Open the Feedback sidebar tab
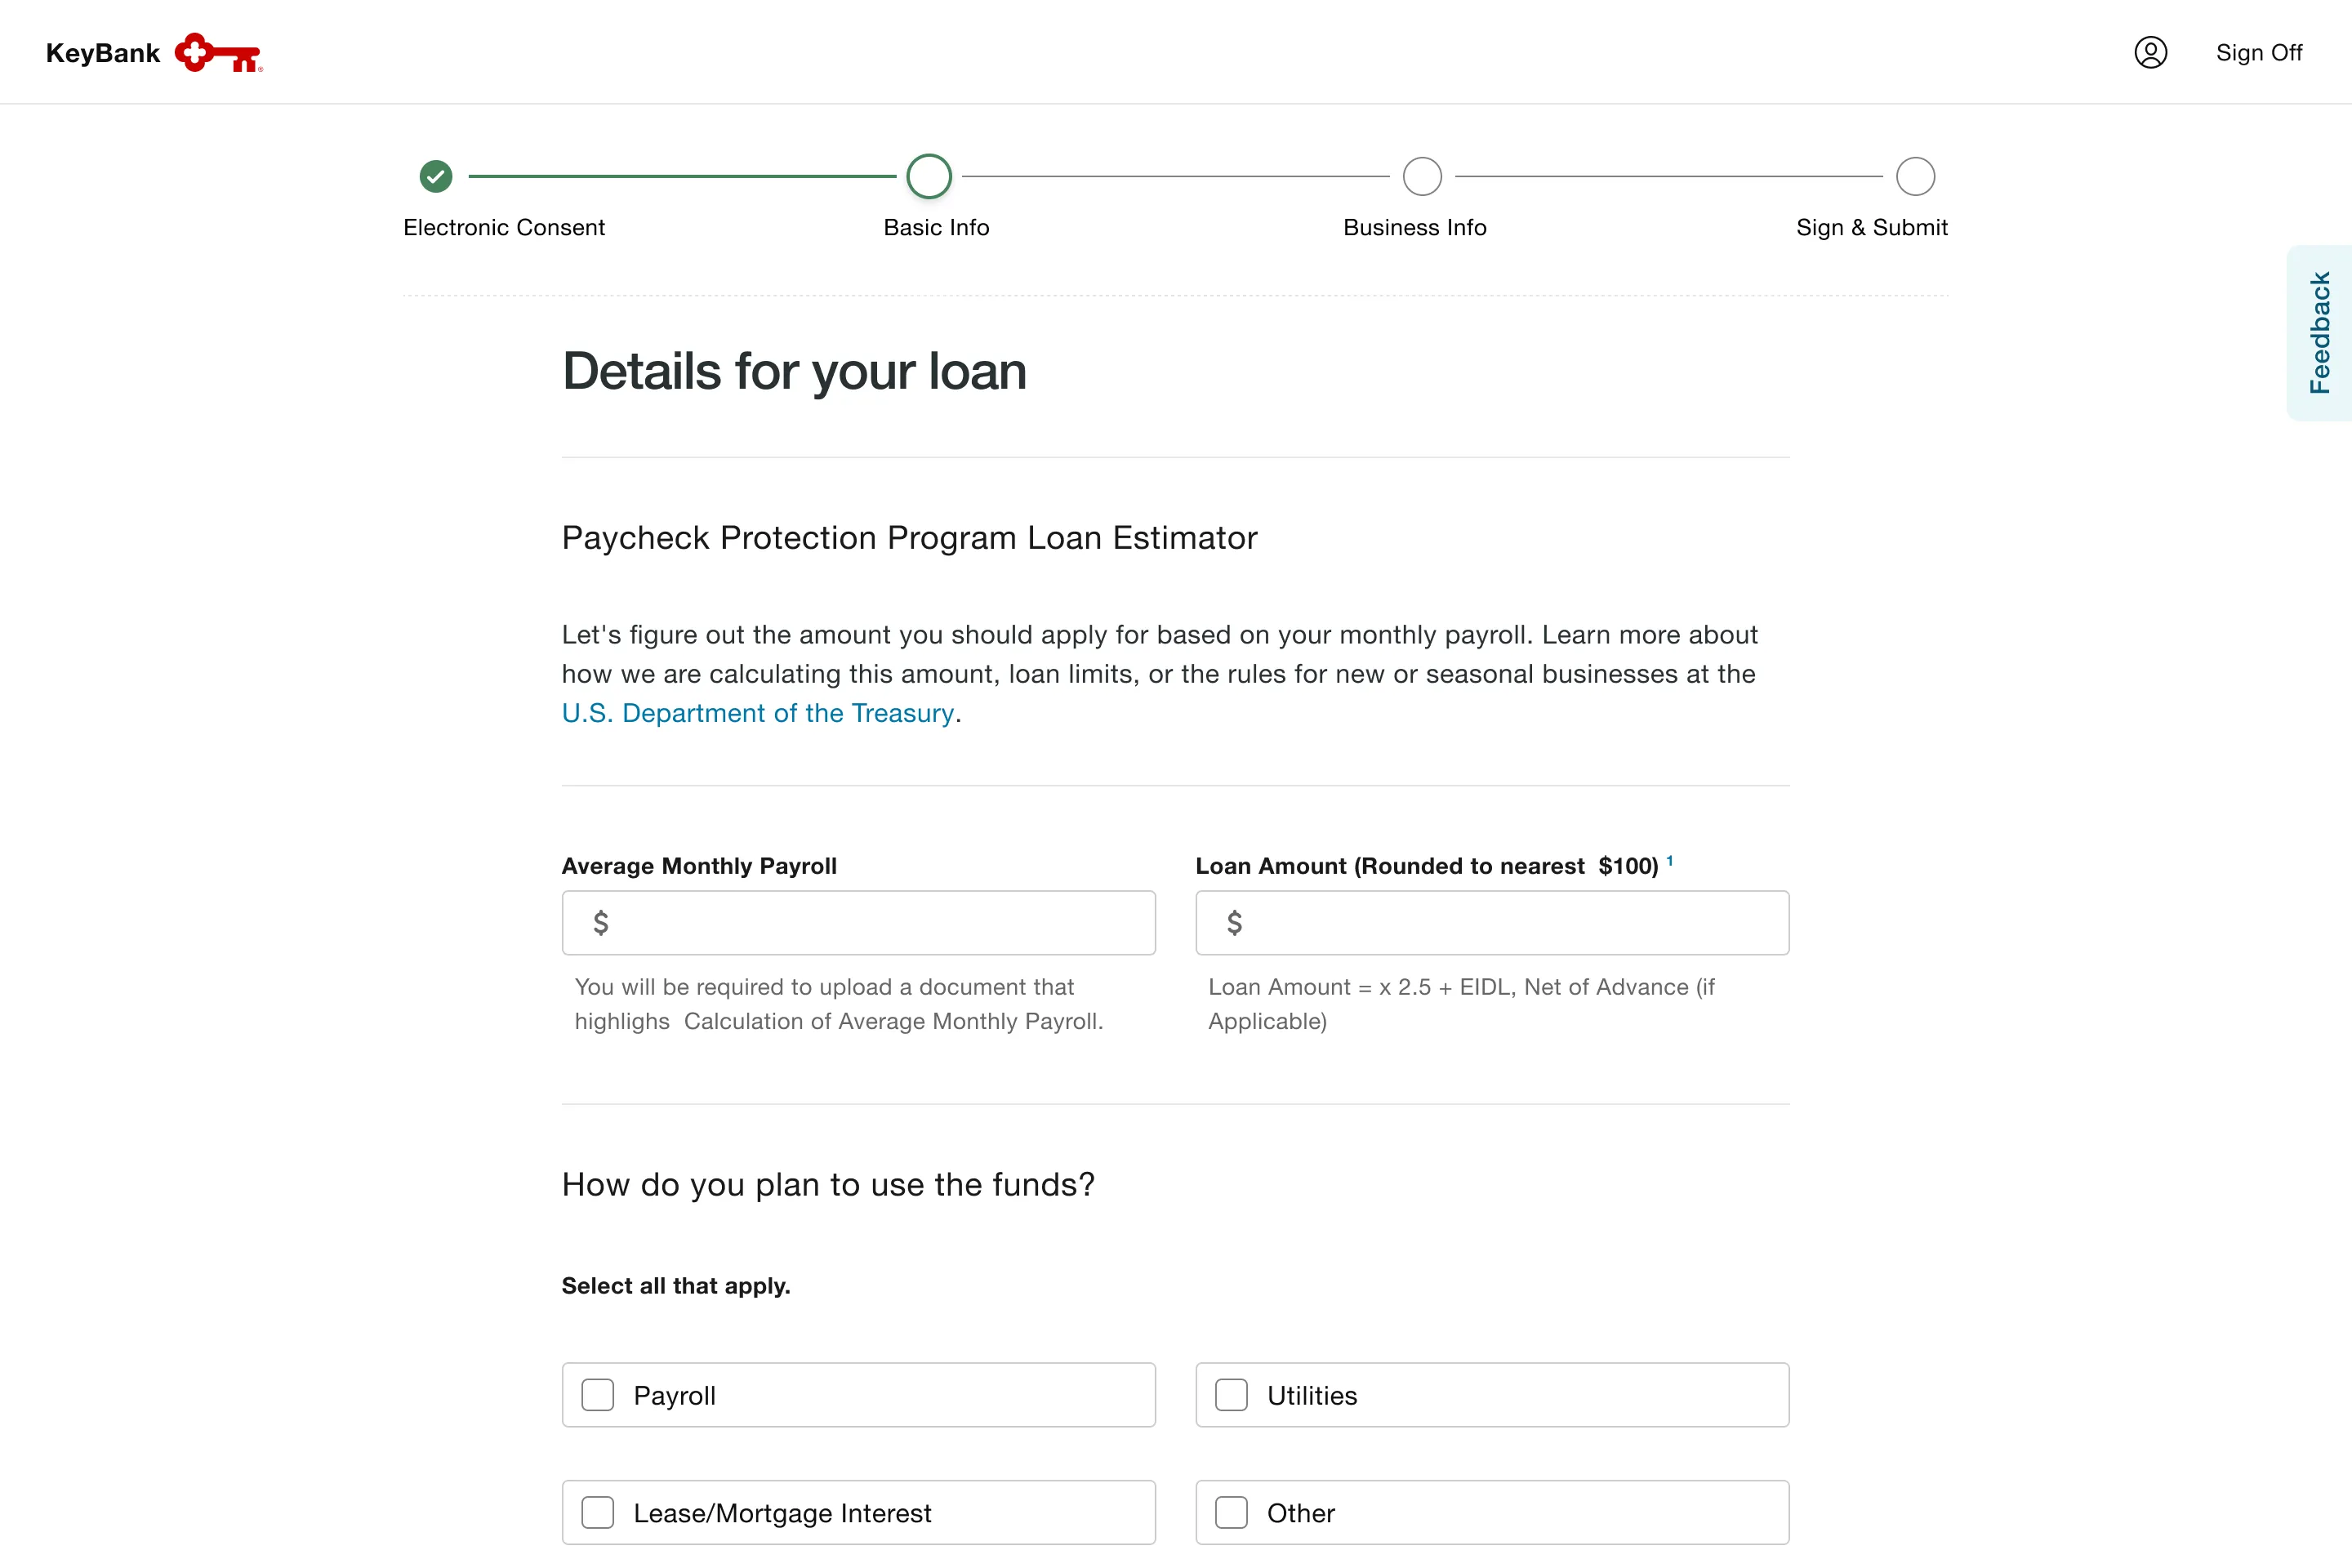2352x1568 pixels. pos(2320,332)
